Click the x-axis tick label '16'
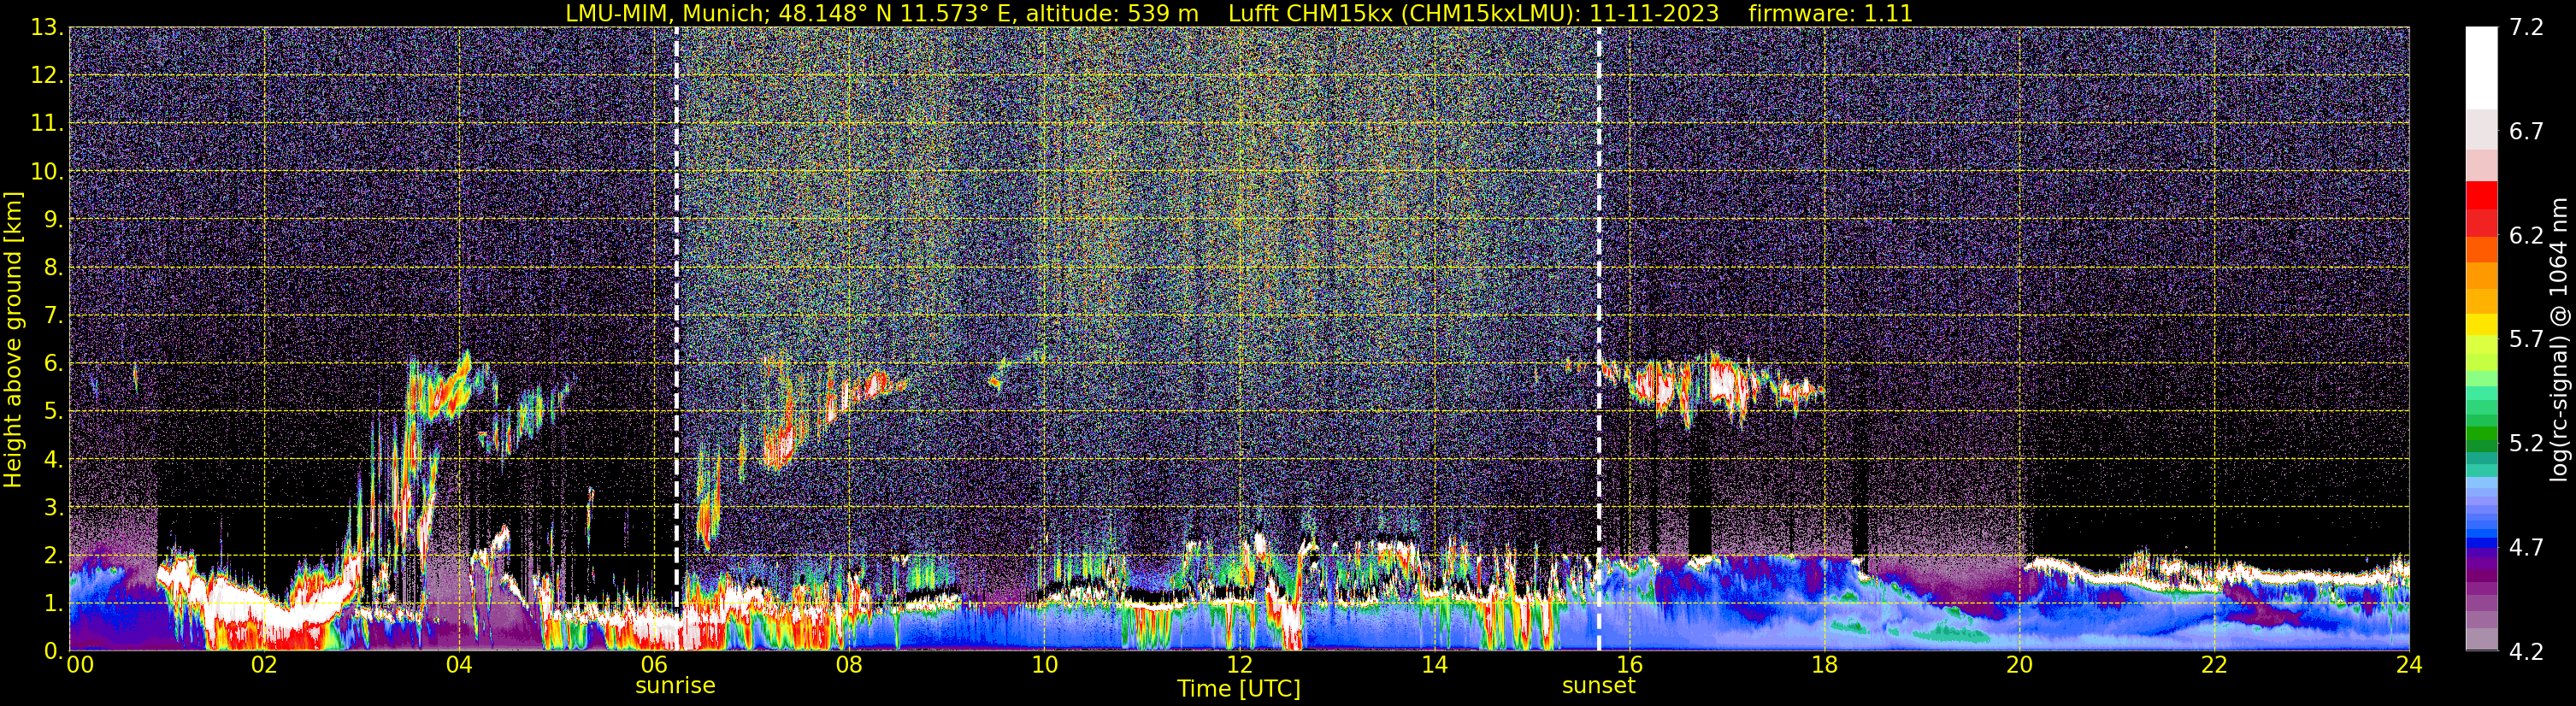This screenshot has width=2576, height=706. pos(1629,665)
